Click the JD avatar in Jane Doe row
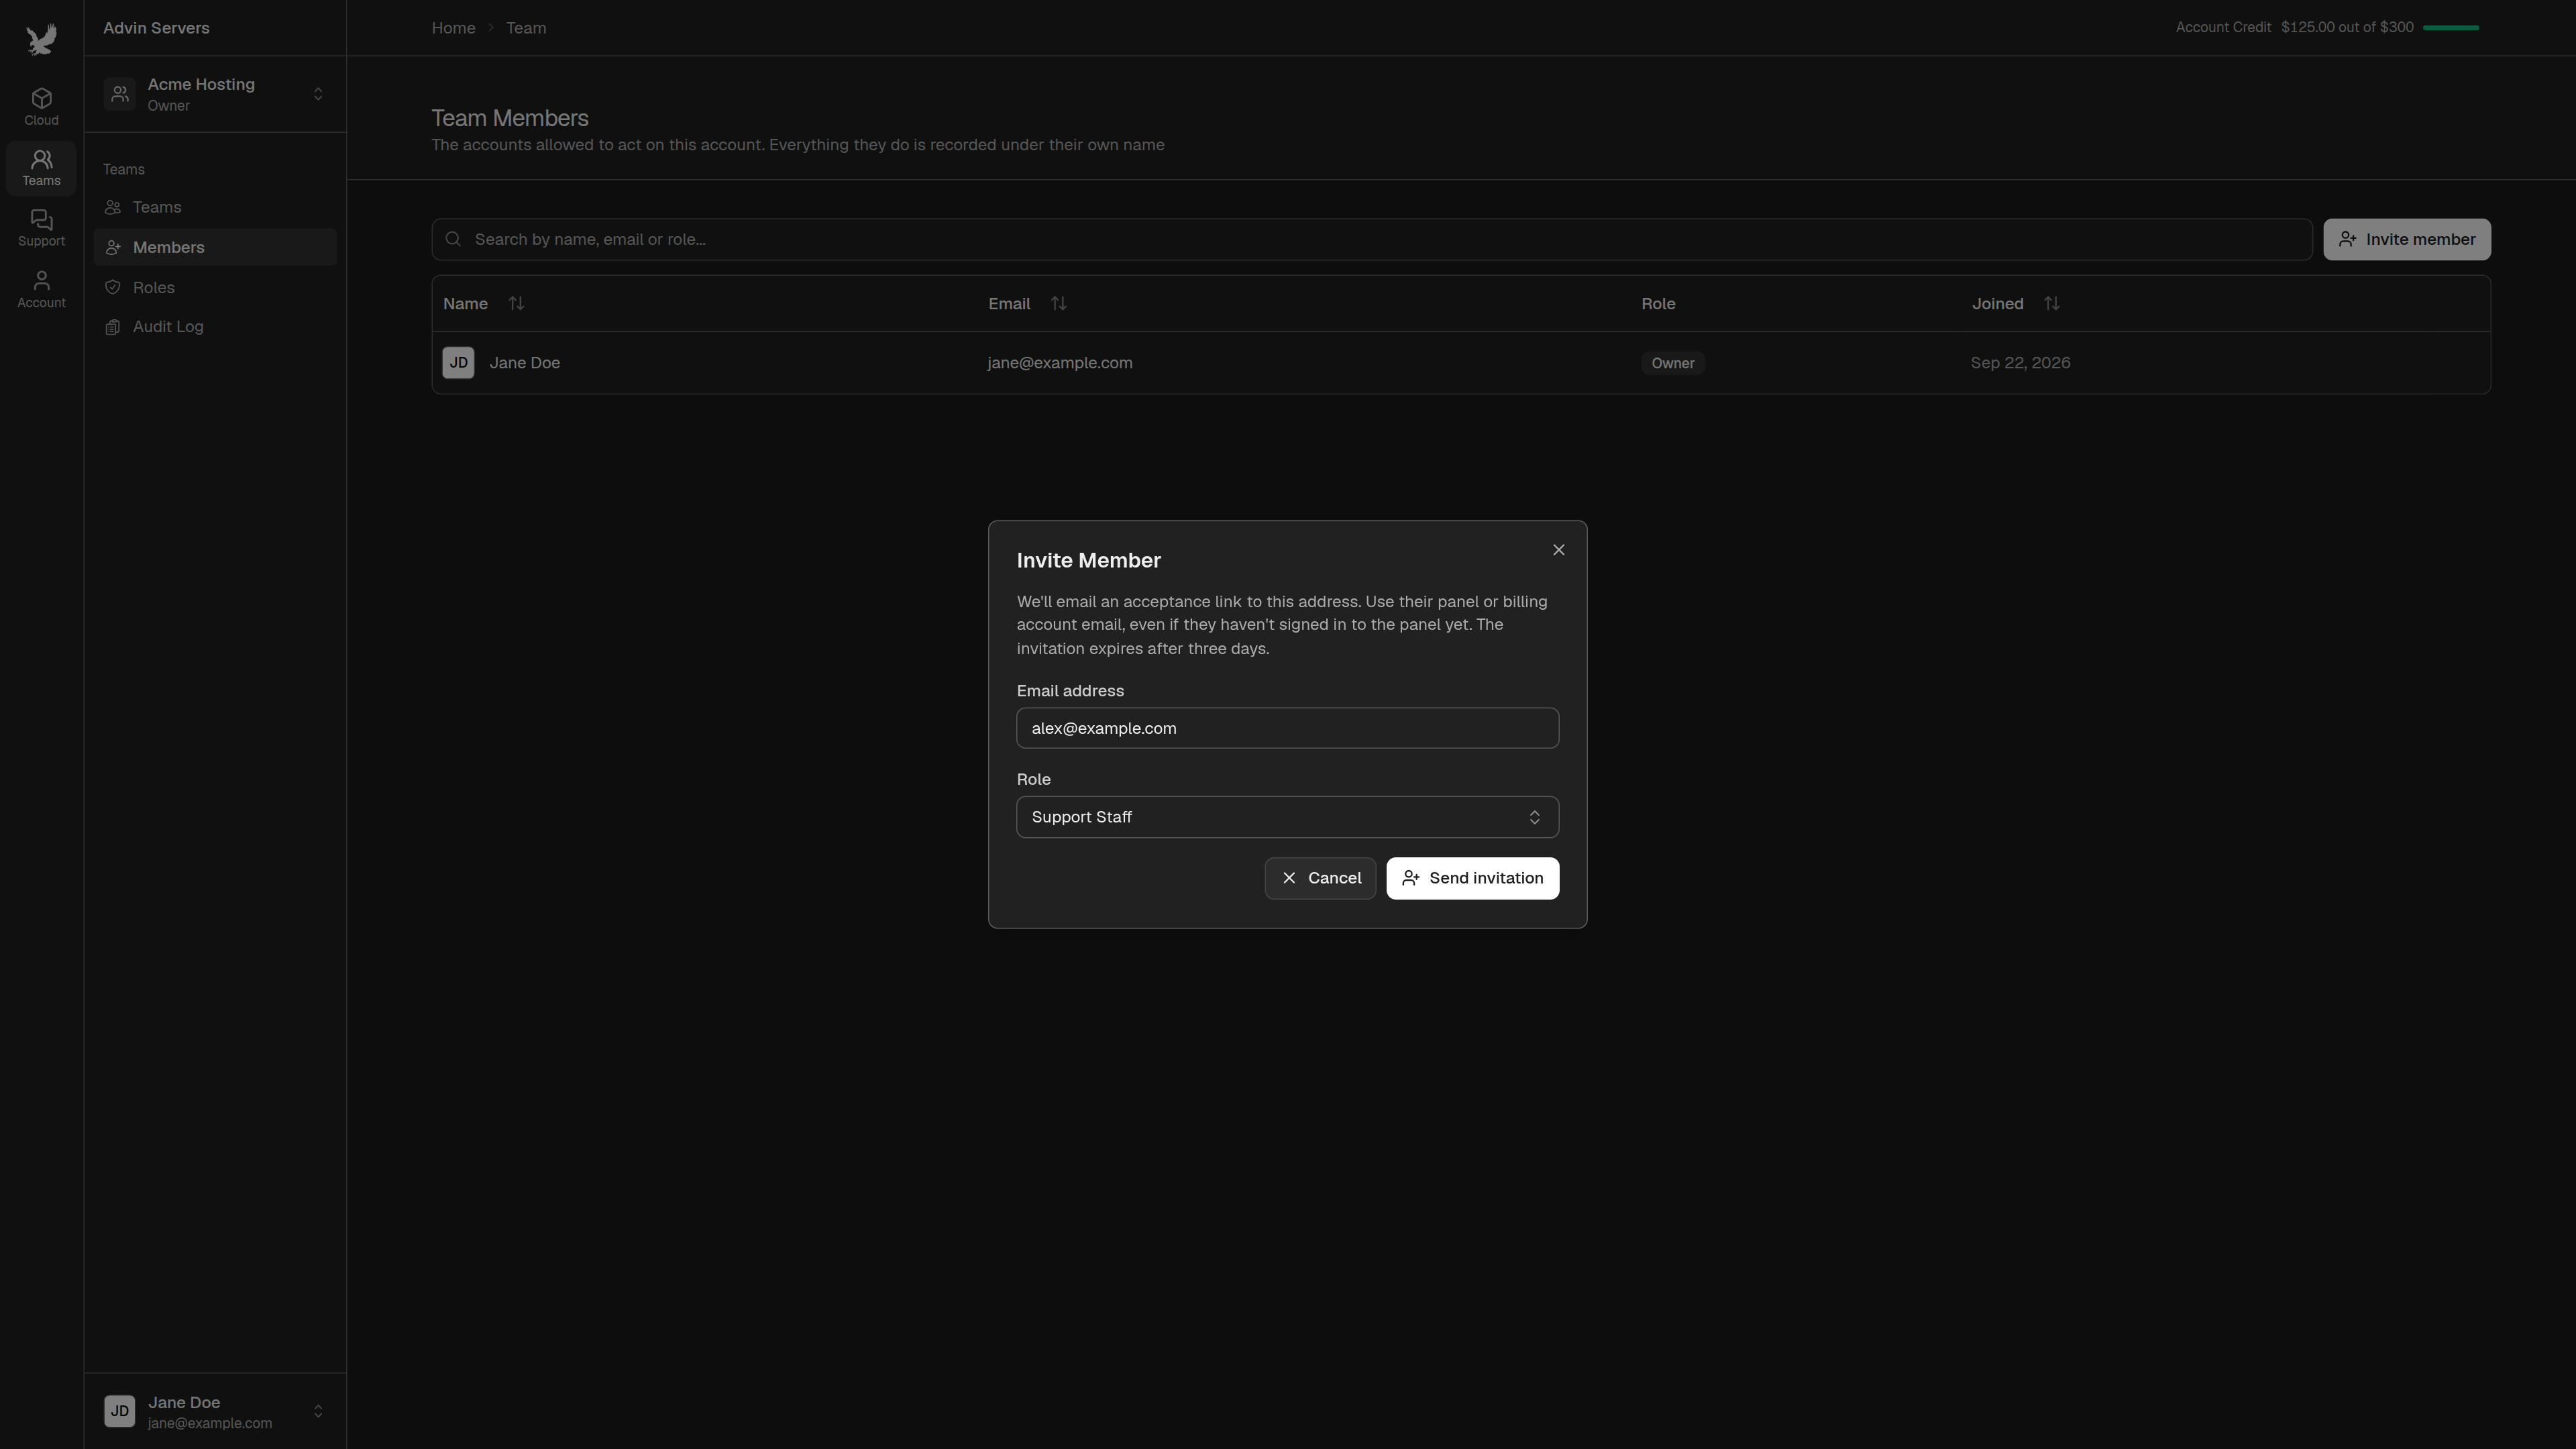Image resolution: width=2576 pixels, height=1449 pixels. click(x=458, y=363)
